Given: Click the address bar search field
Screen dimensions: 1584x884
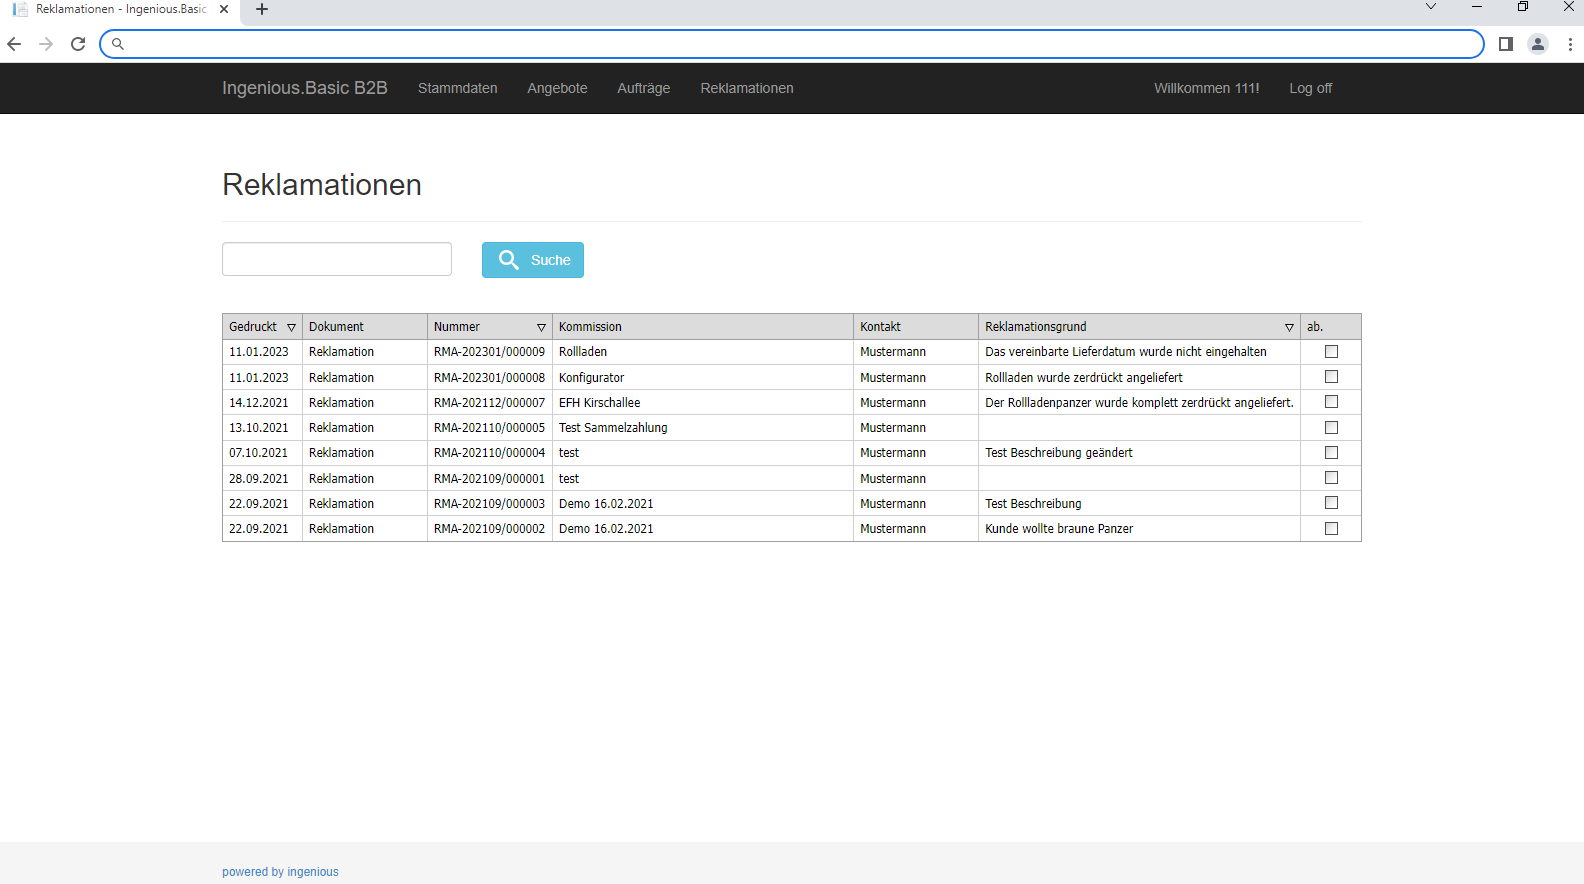Looking at the screenshot, I should pos(792,44).
